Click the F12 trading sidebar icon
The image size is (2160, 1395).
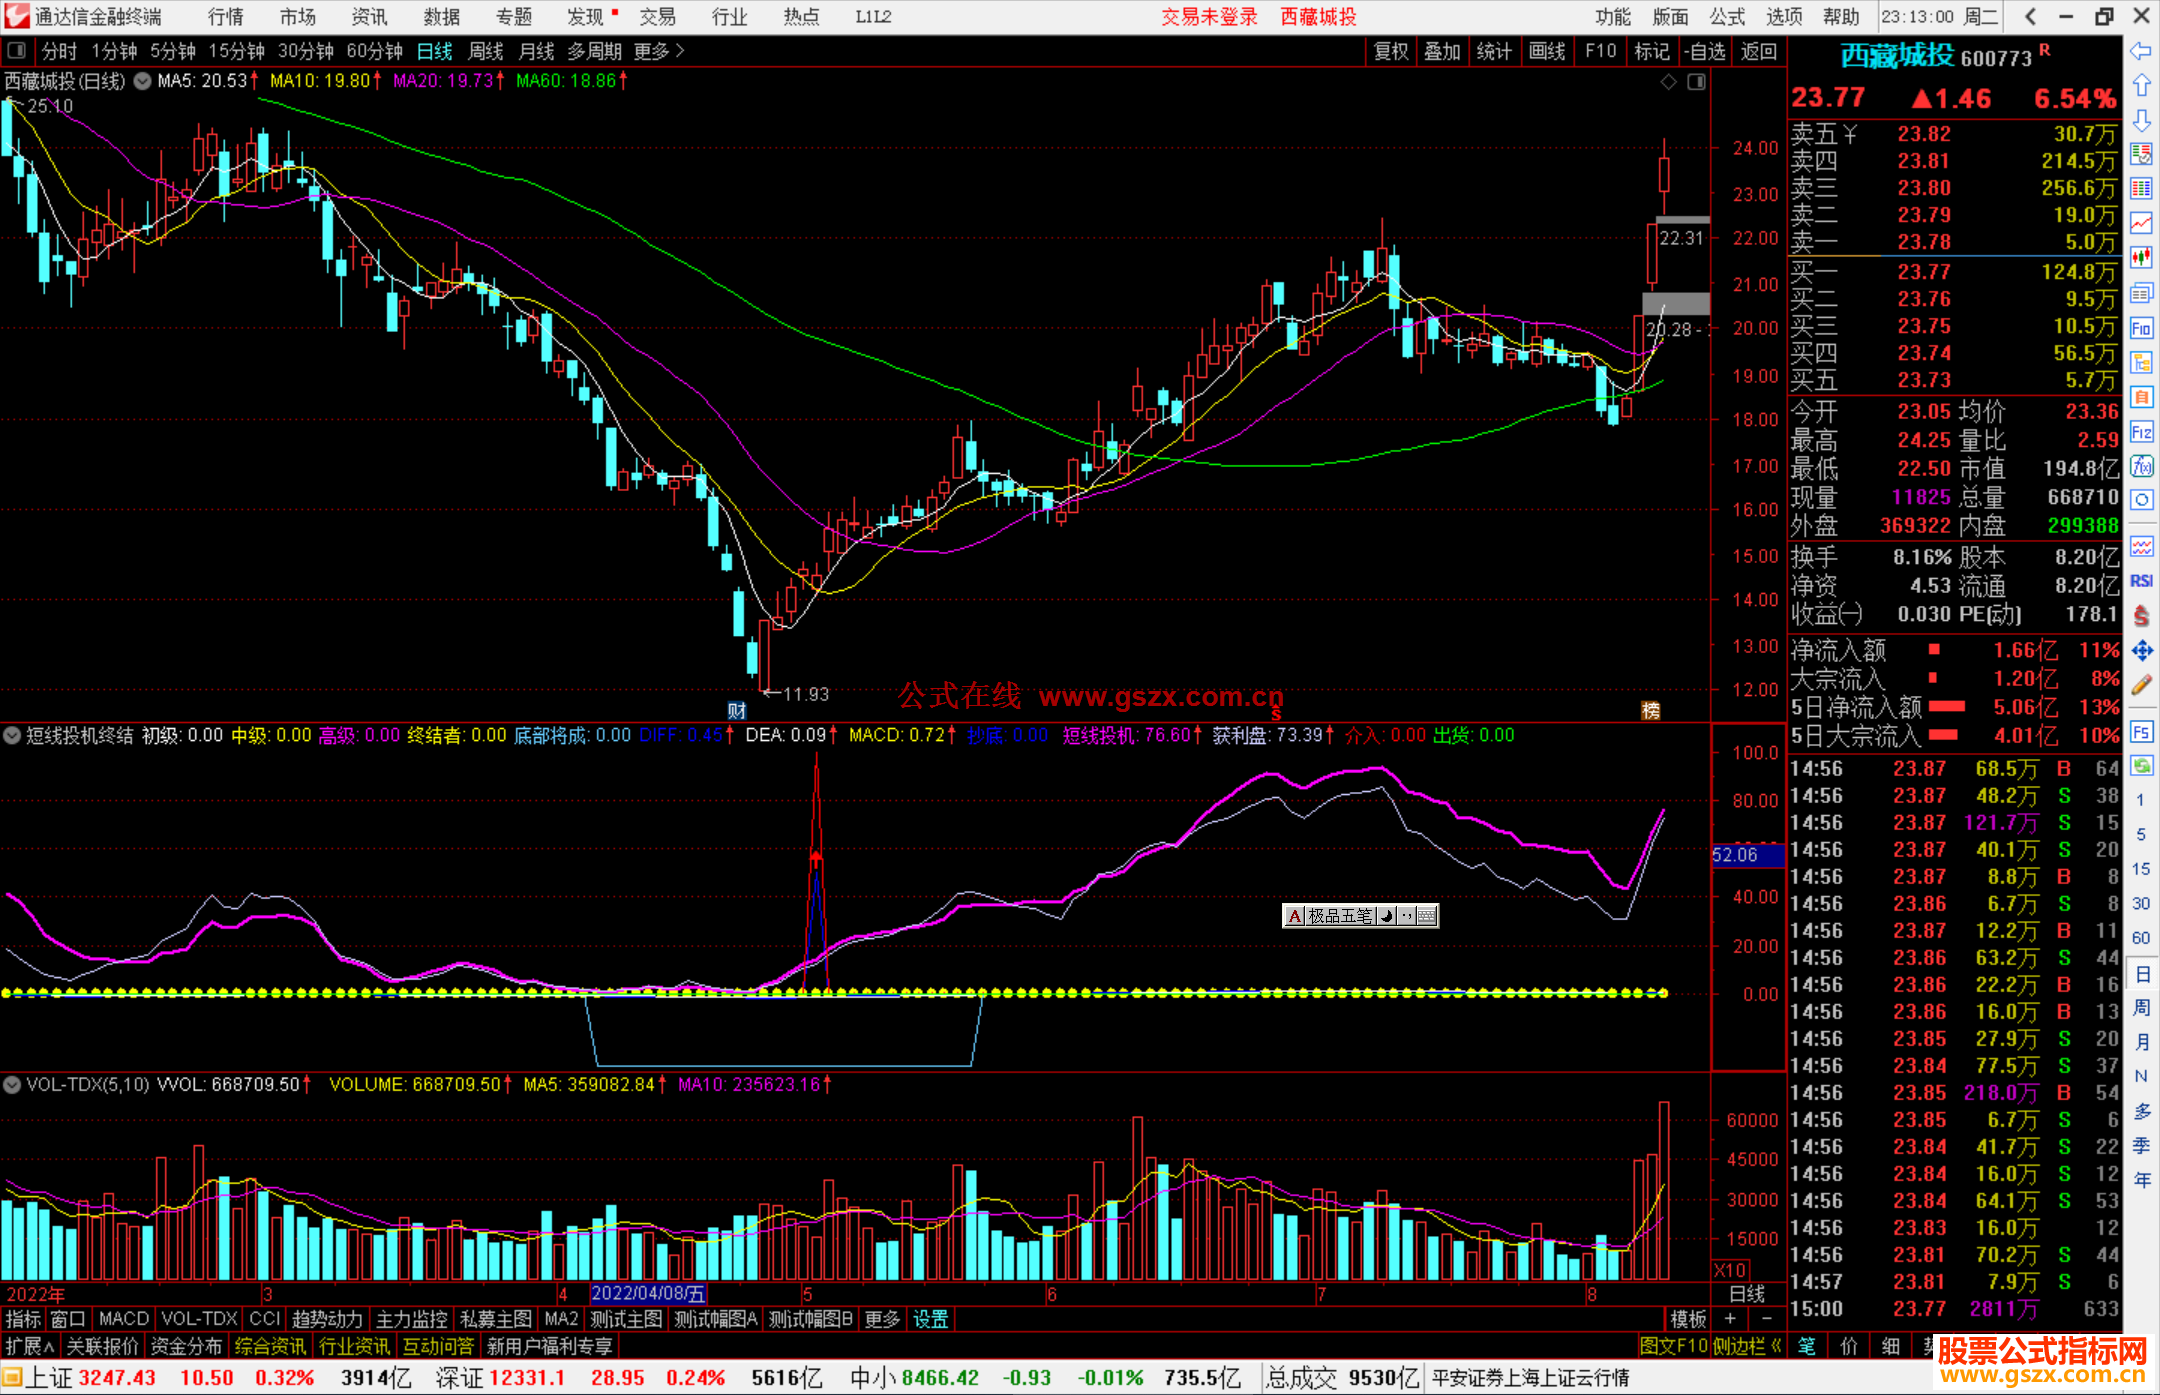tap(2141, 431)
